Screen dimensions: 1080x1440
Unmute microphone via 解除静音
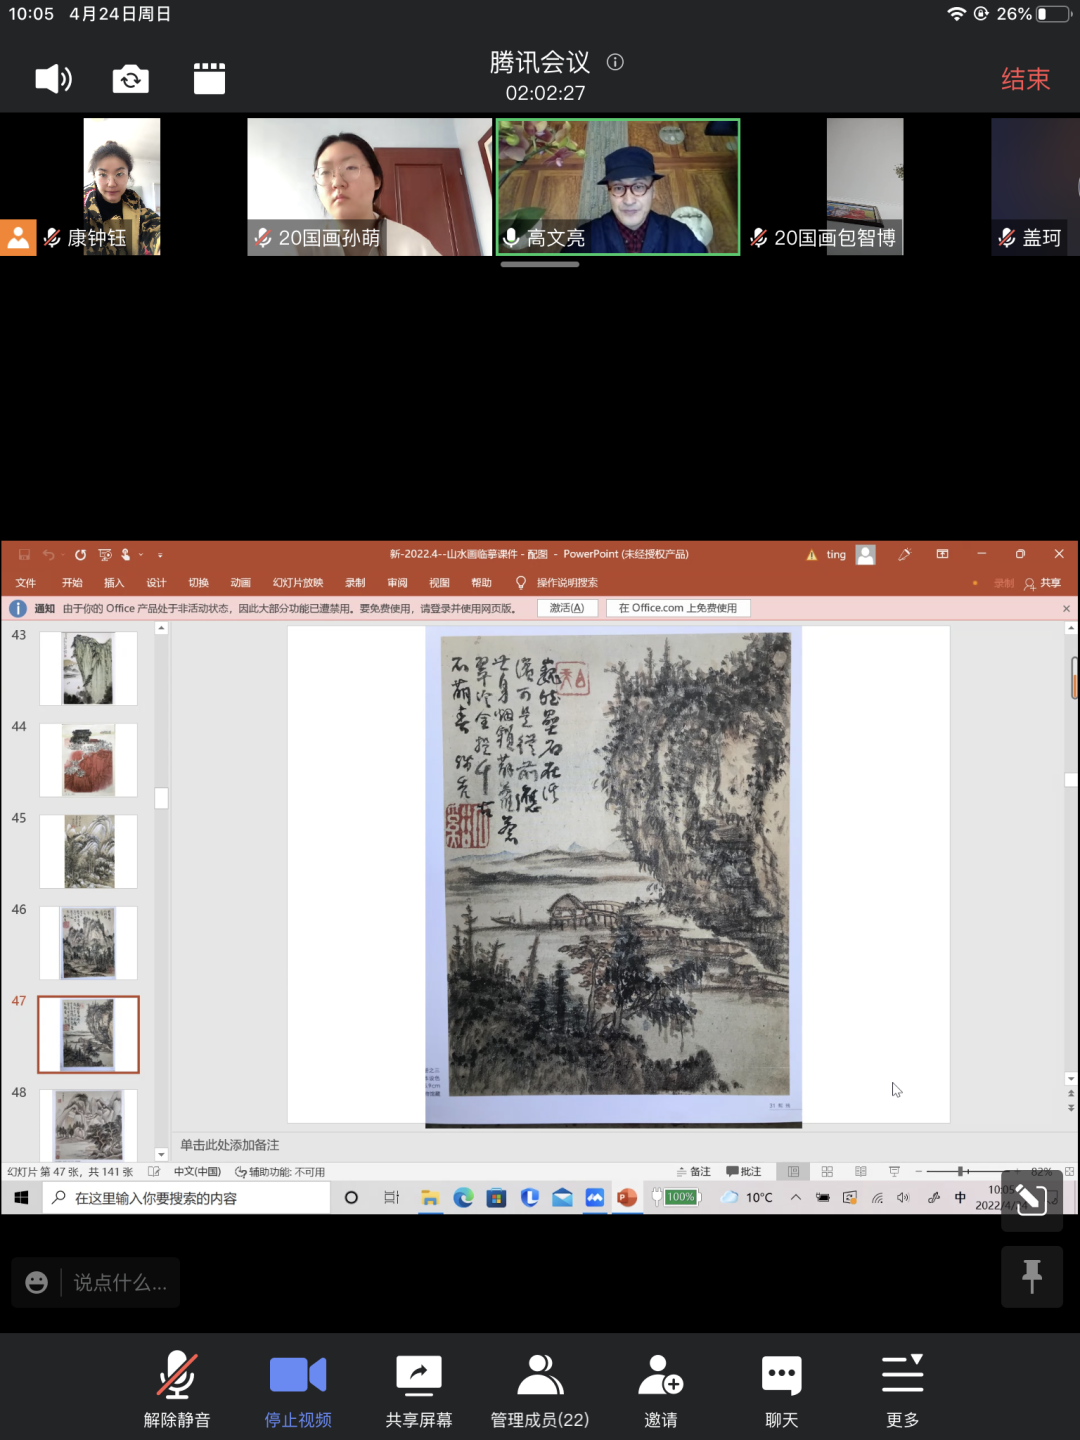(x=177, y=1390)
